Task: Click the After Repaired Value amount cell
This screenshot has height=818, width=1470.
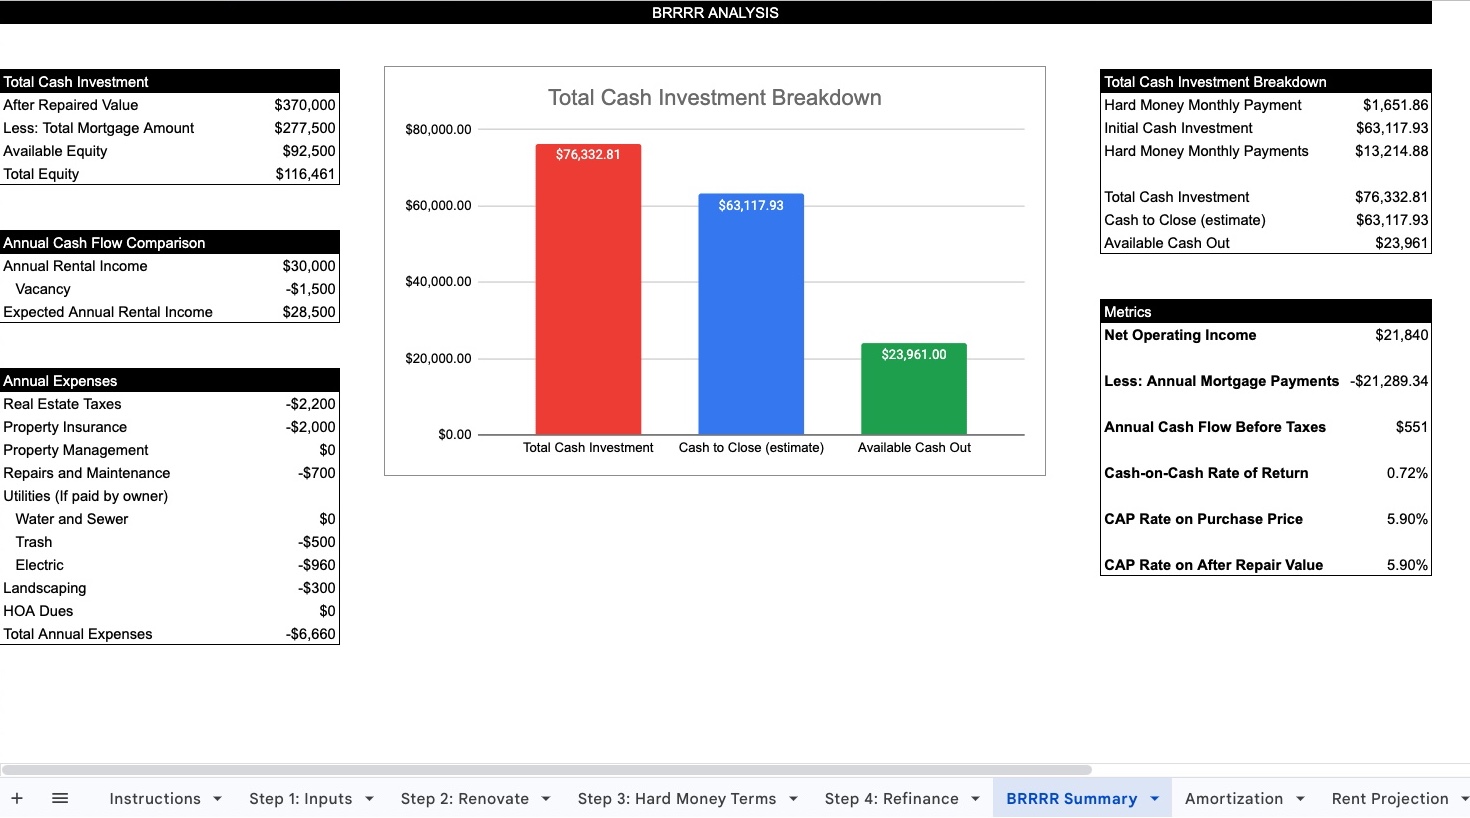Action: click(x=304, y=105)
